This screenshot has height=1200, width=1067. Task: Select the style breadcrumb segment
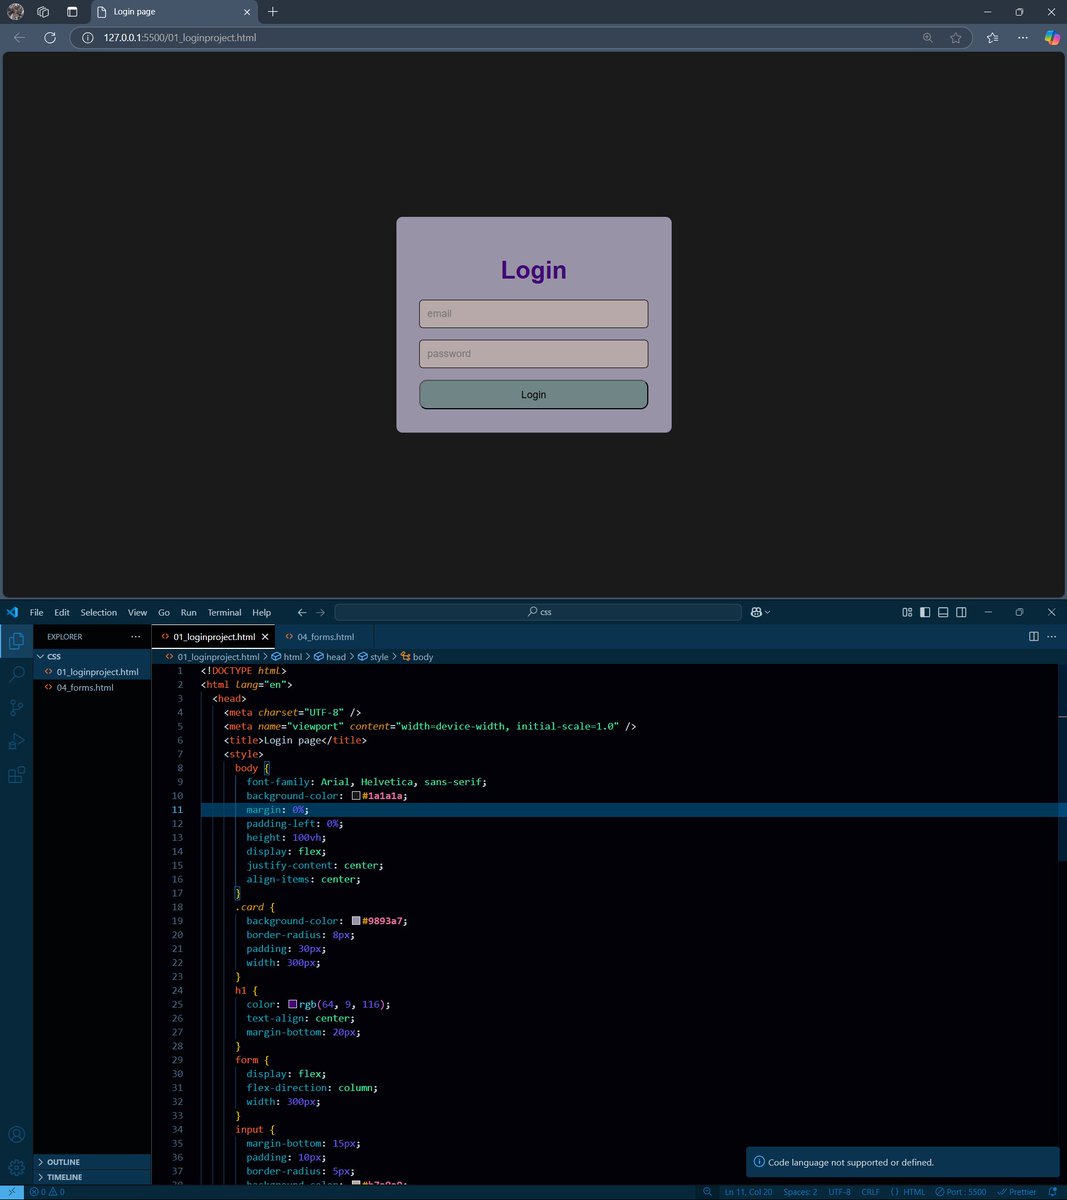[373, 657]
